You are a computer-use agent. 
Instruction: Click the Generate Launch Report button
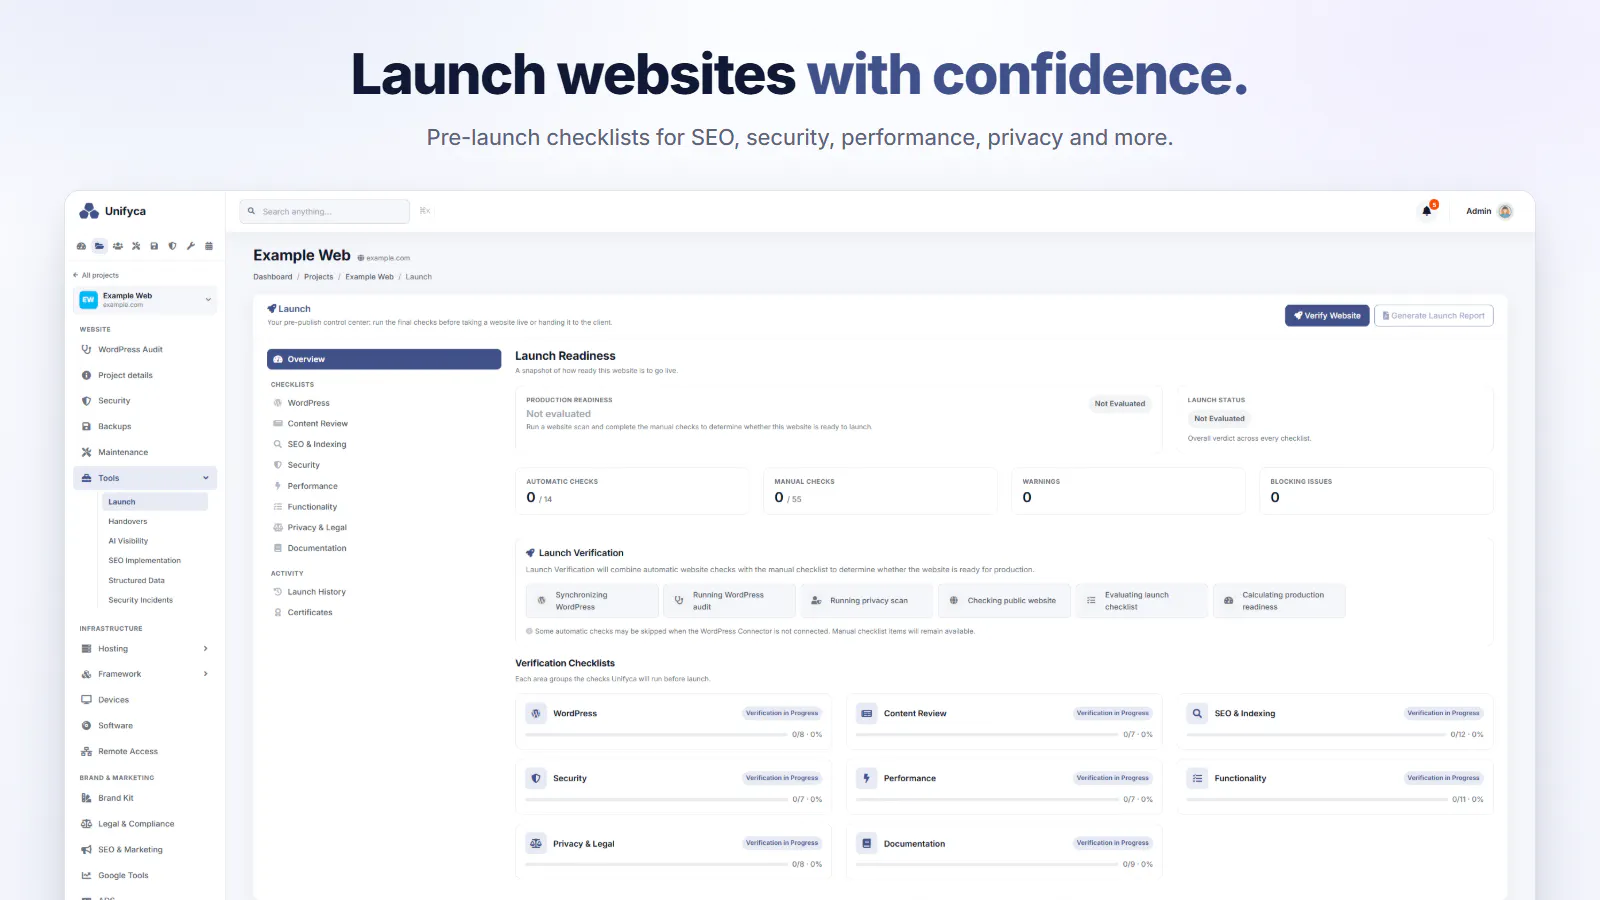(x=1434, y=316)
